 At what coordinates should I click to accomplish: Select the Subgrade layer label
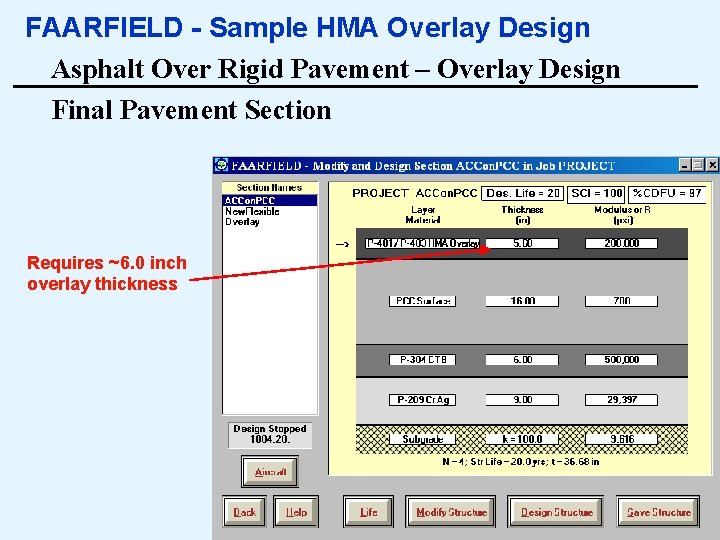422,439
